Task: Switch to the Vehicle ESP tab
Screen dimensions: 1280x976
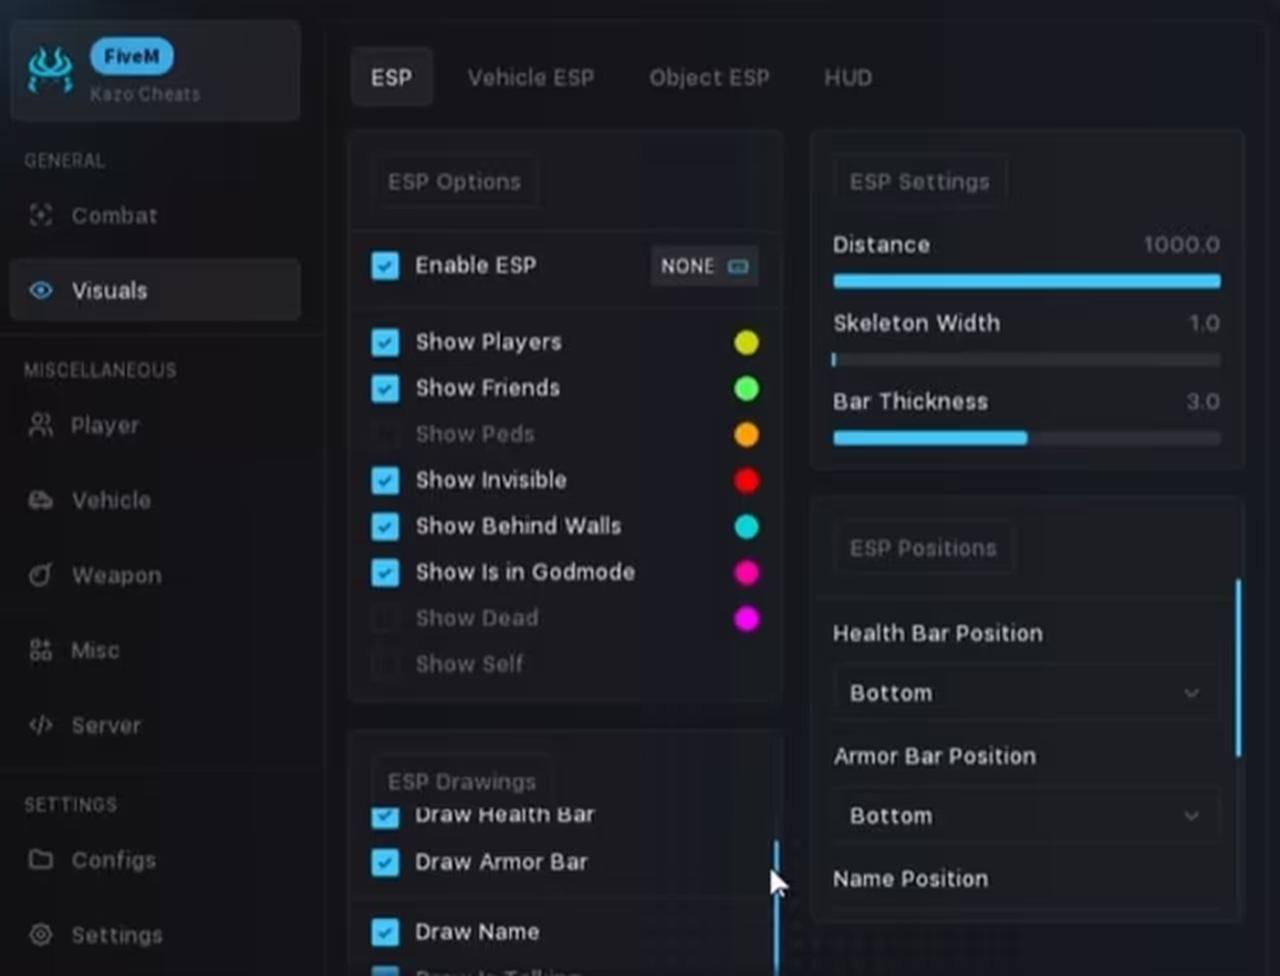Action: point(531,77)
